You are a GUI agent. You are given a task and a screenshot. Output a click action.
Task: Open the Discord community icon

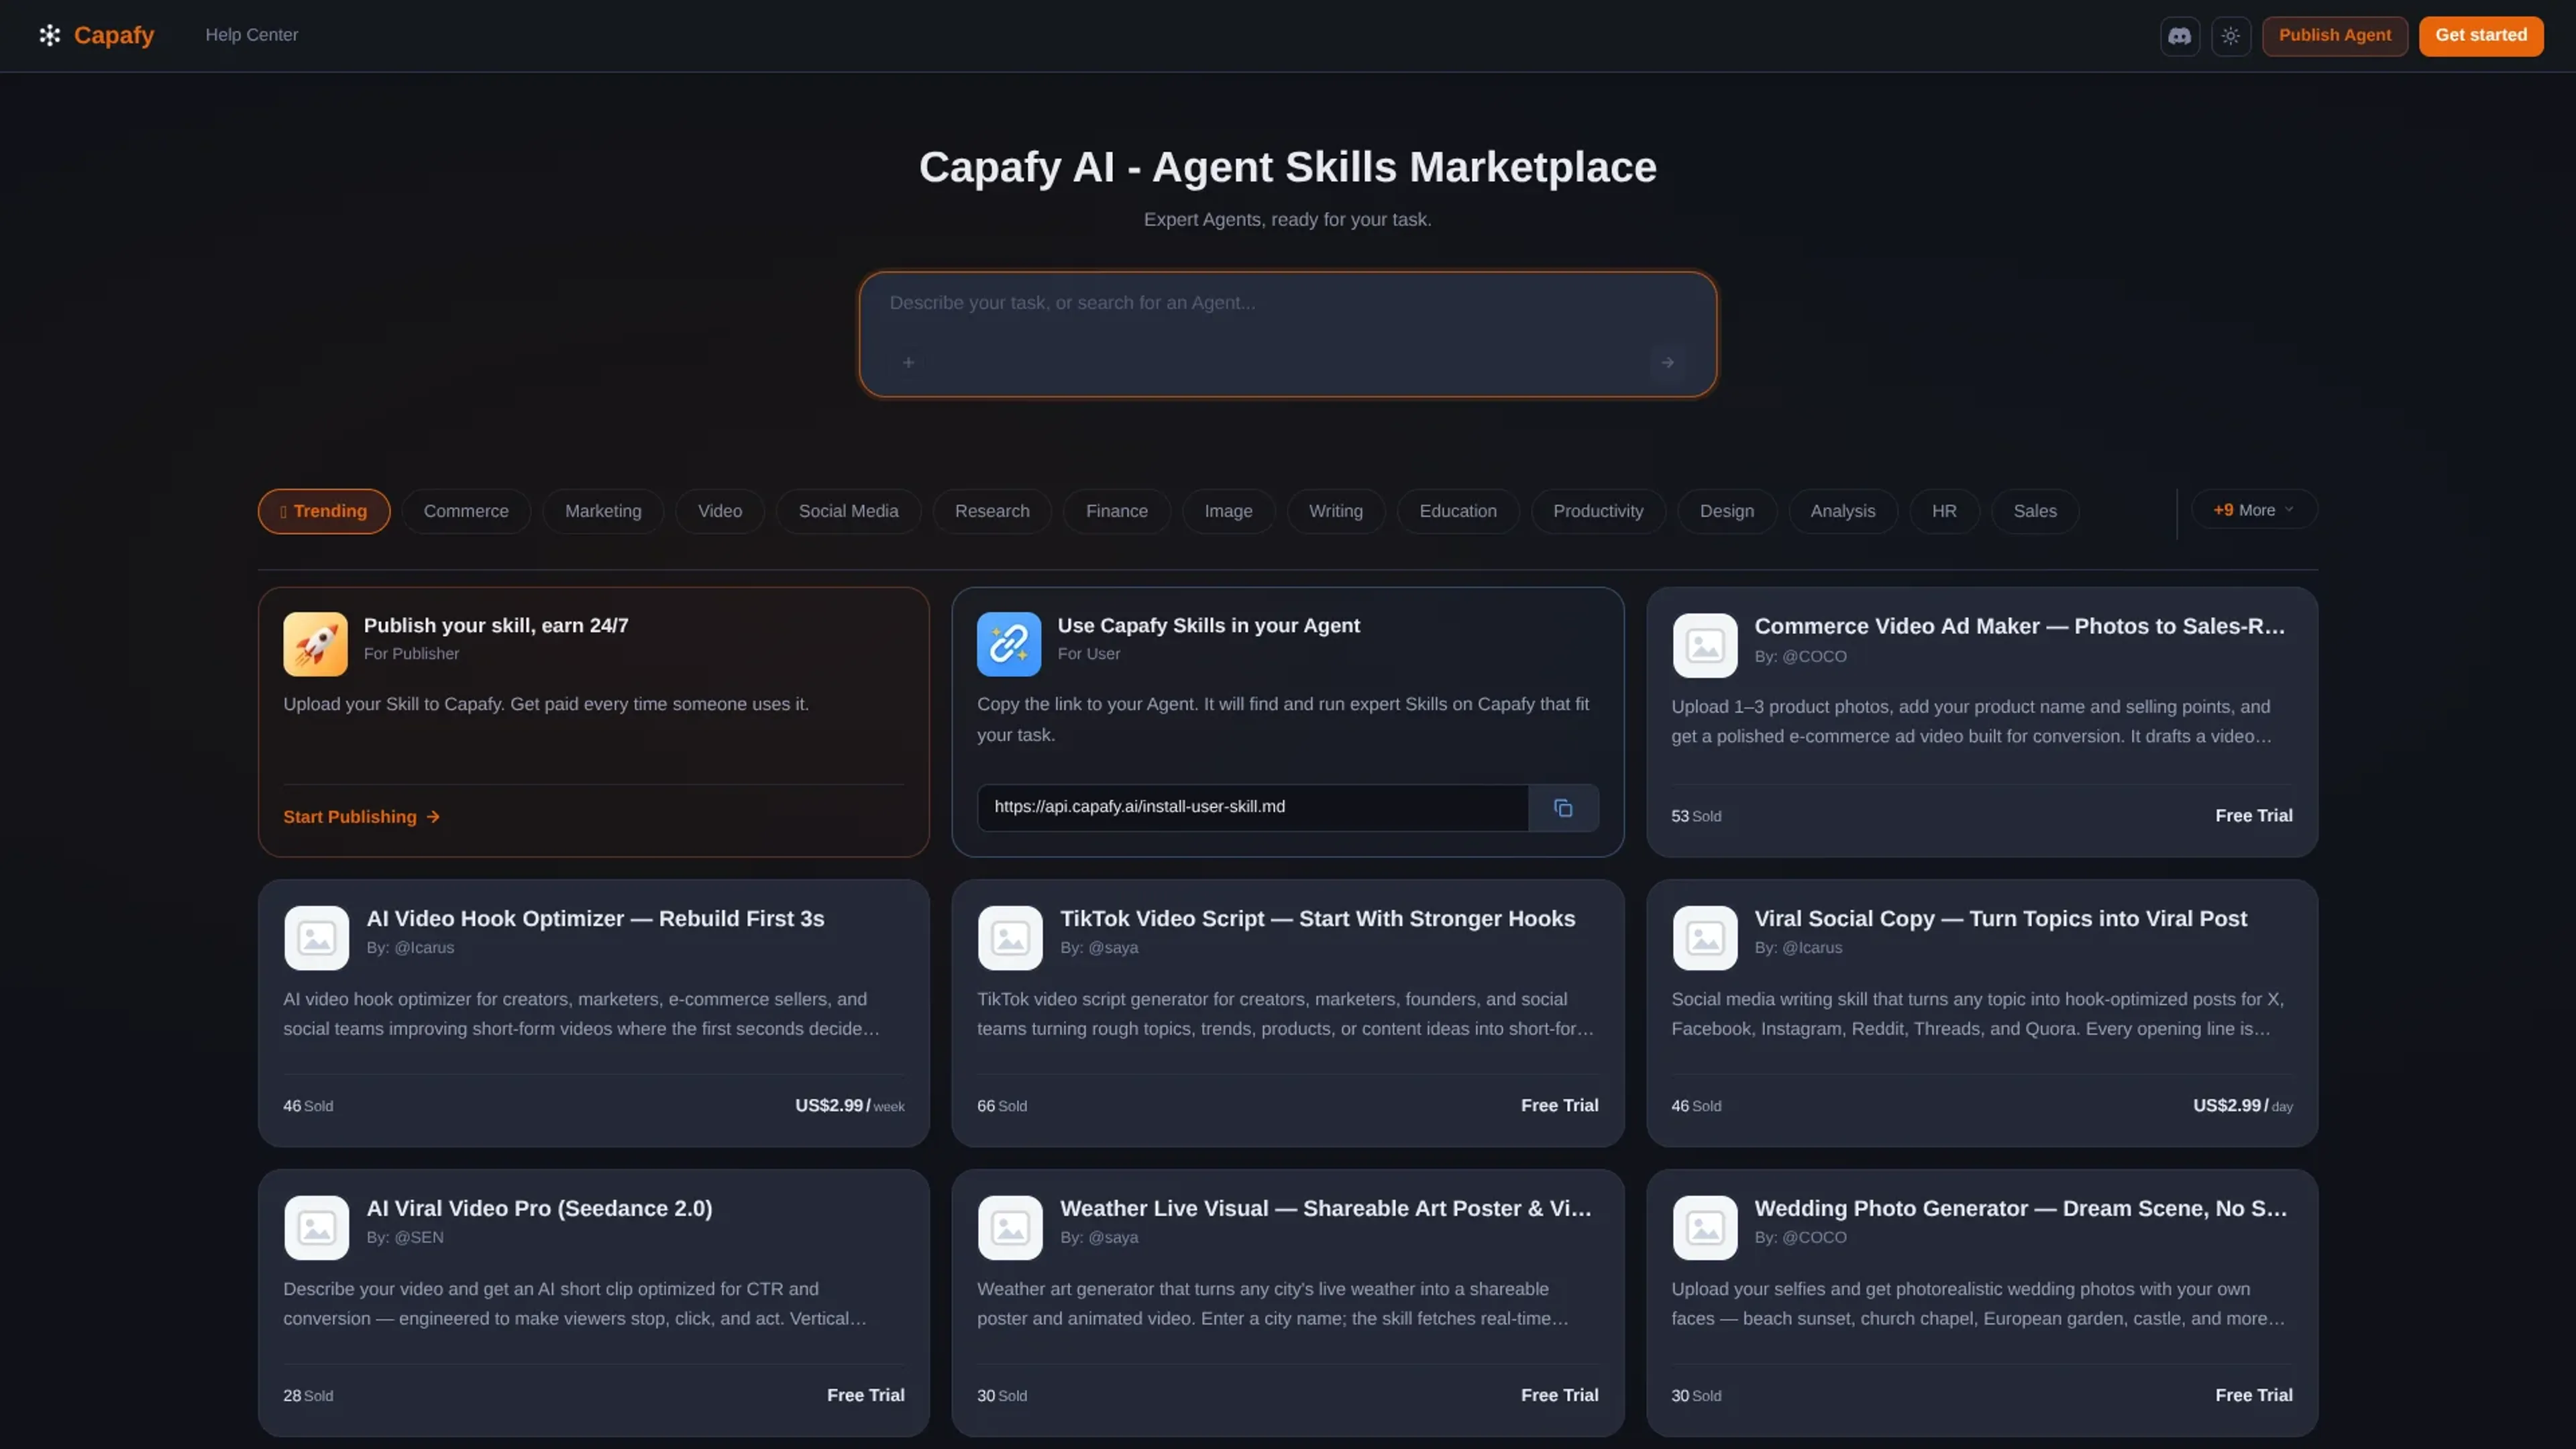tap(2179, 36)
